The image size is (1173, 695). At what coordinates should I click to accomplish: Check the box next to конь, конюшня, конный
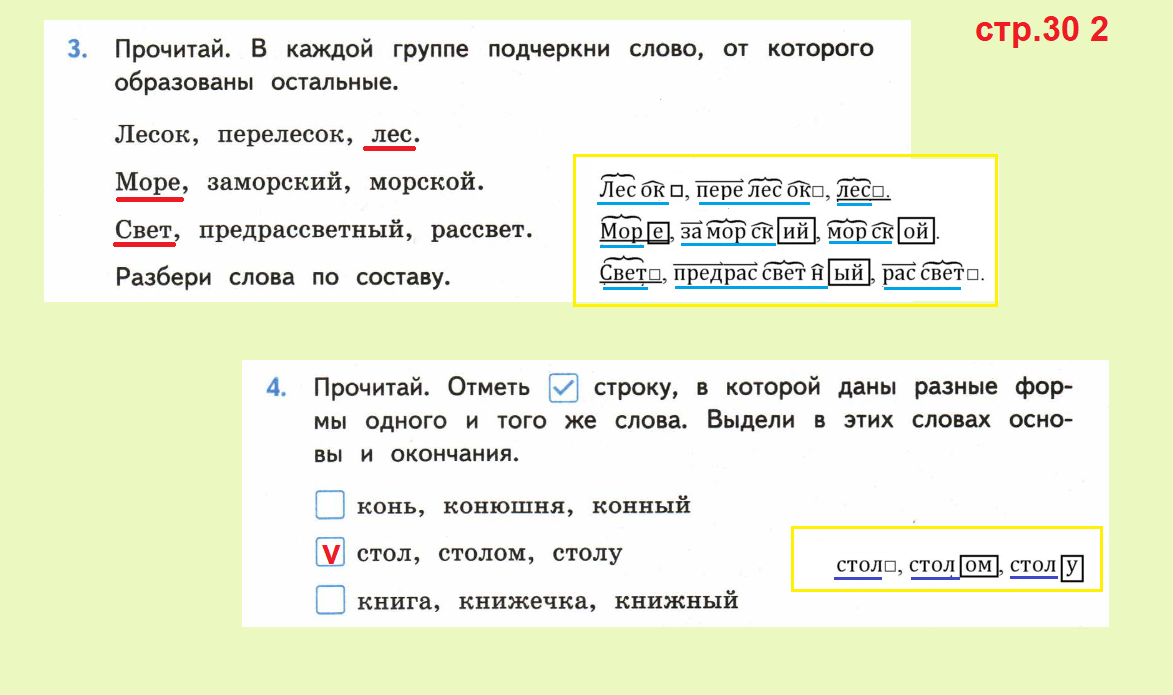(330, 505)
